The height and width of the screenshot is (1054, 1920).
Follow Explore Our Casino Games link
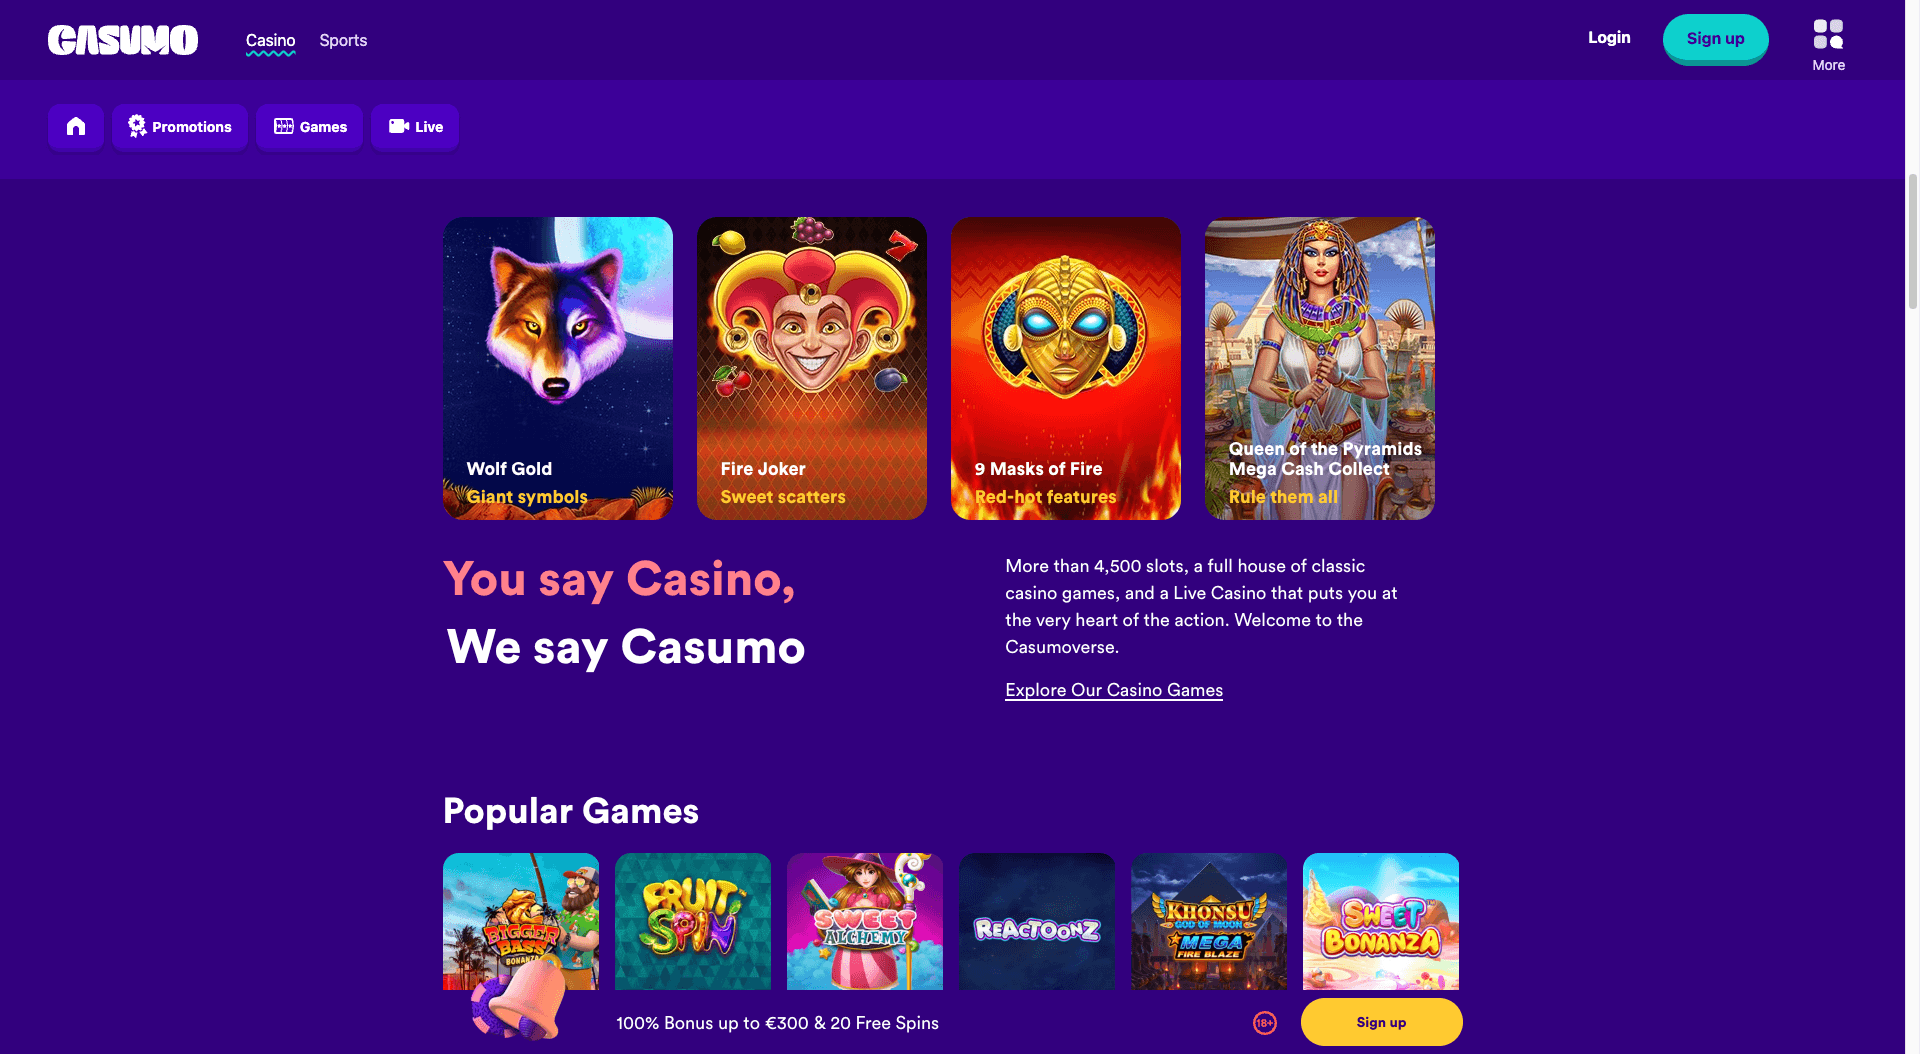[x=1114, y=690]
